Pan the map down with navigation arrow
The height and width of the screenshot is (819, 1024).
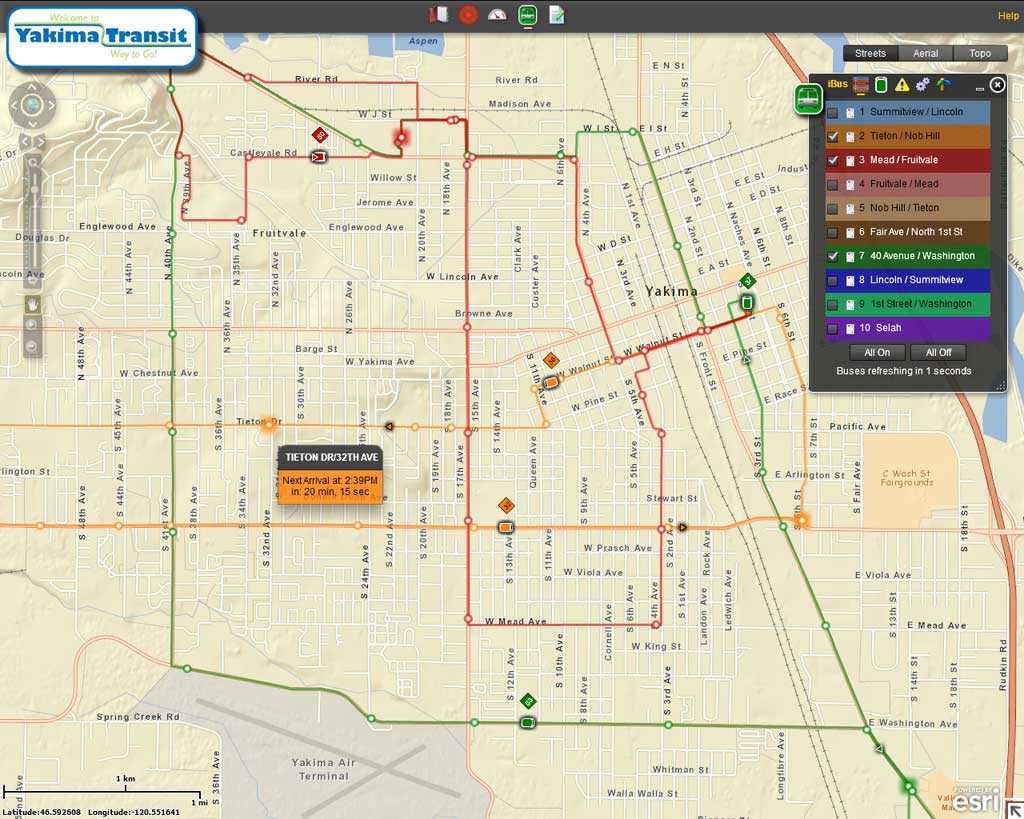click(32, 123)
